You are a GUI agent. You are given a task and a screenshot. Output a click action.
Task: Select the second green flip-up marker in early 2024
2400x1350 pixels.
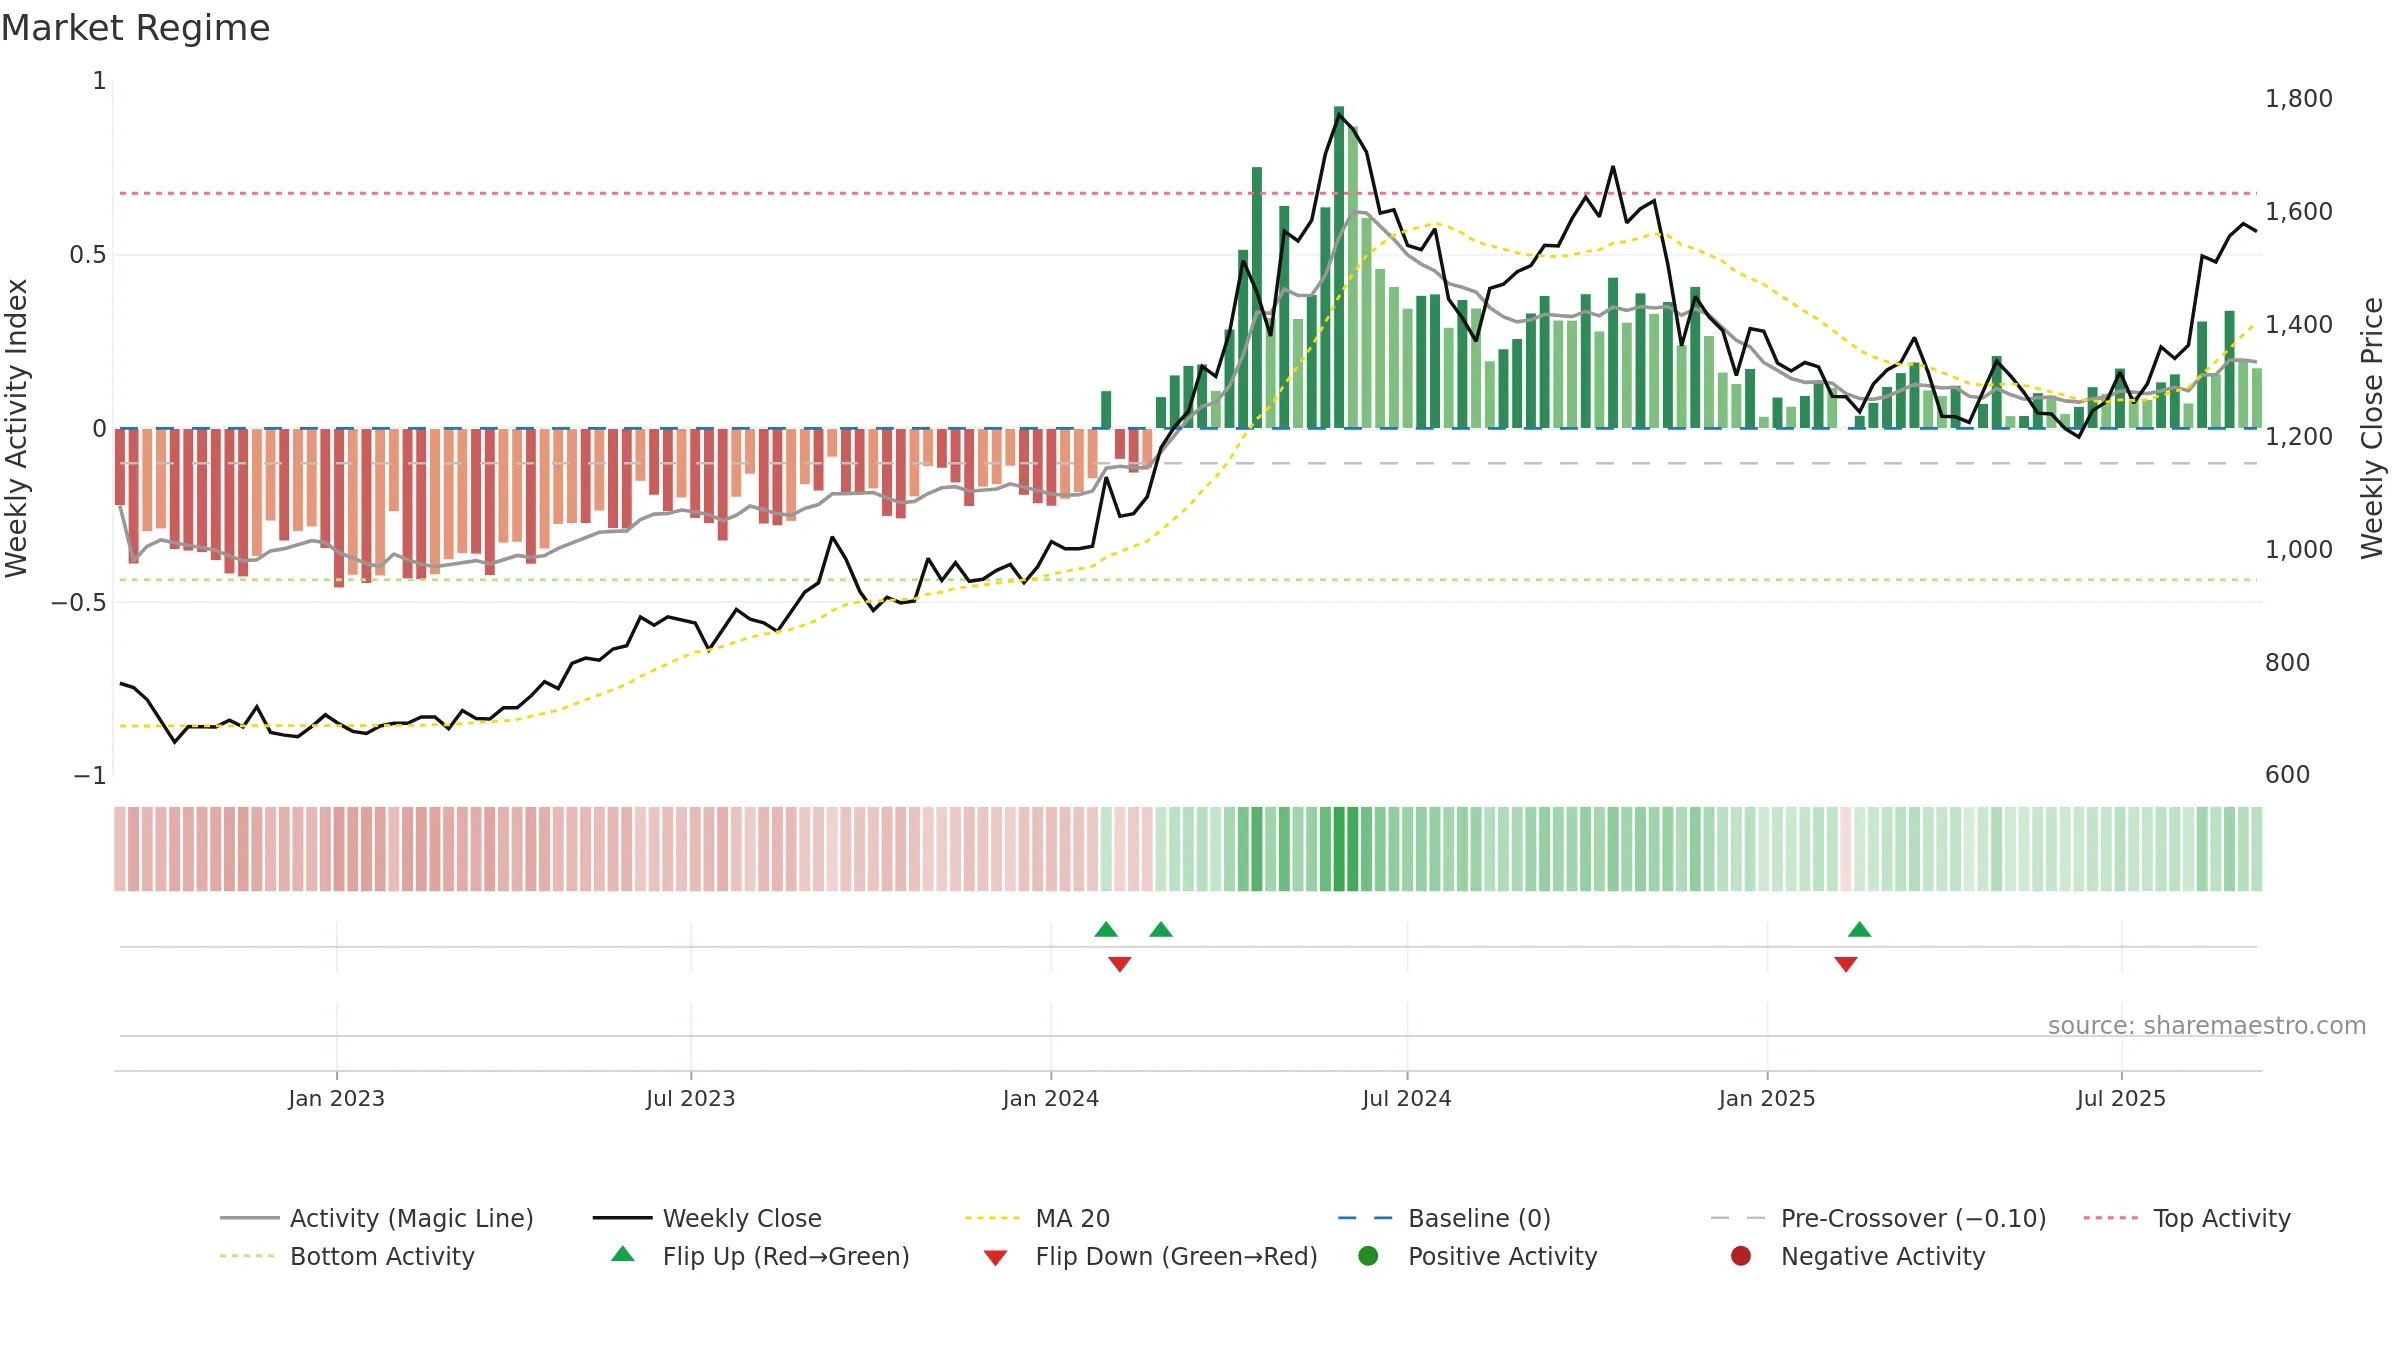(x=1161, y=930)
